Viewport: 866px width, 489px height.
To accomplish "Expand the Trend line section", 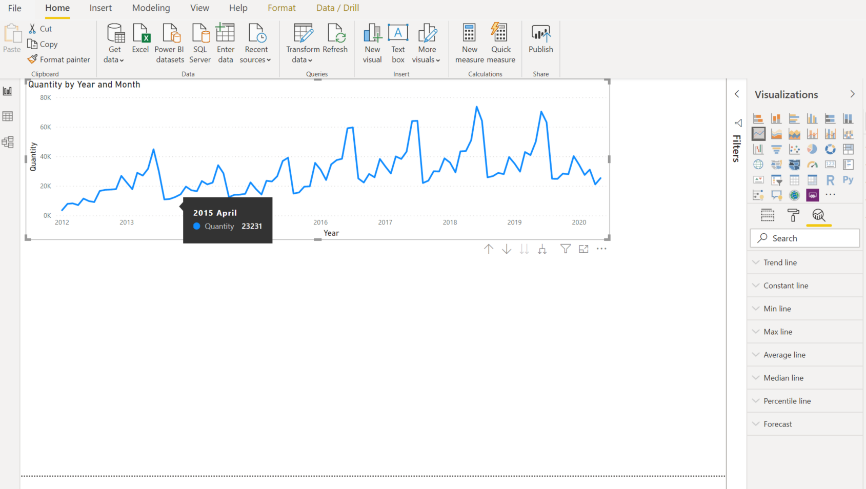I will pos(806,262).
